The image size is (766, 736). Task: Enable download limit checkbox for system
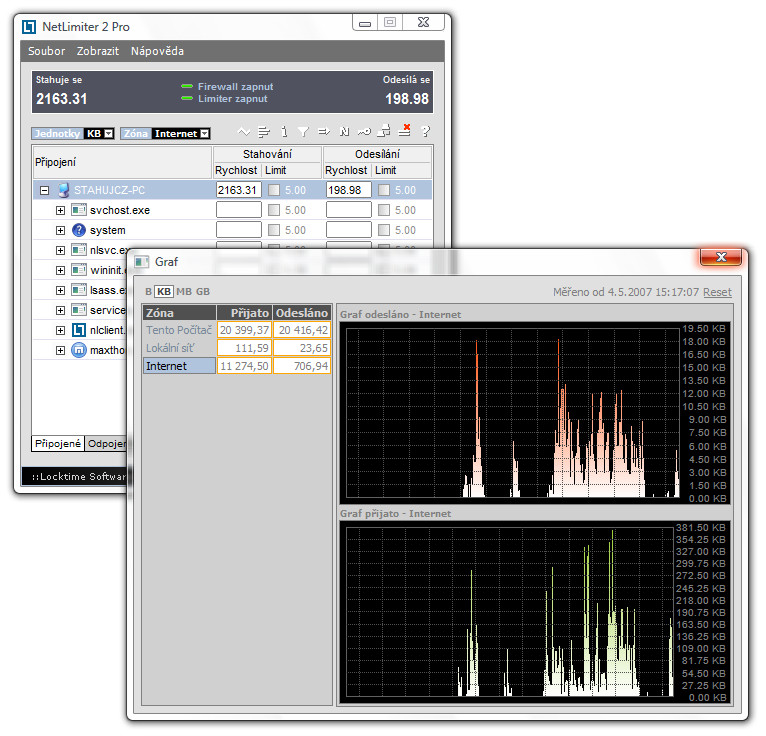274,230
